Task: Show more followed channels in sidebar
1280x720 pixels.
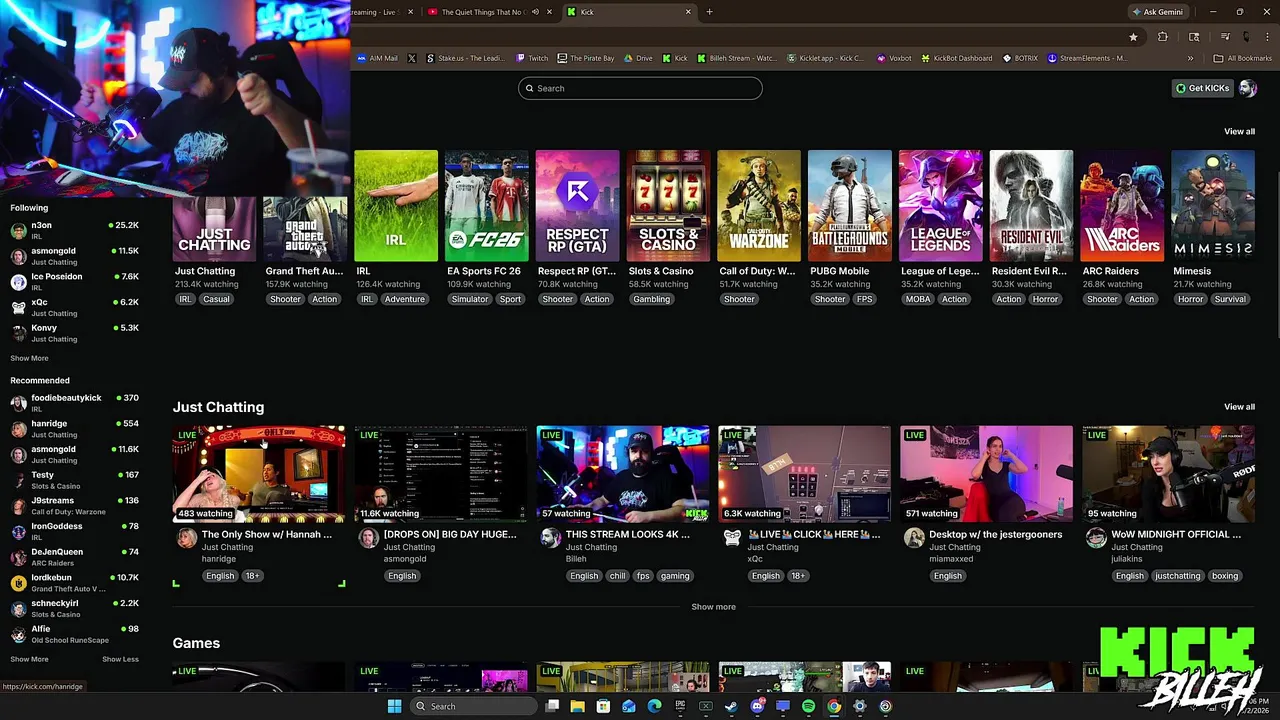Action: pyautogui.click(x=29, y=358)
